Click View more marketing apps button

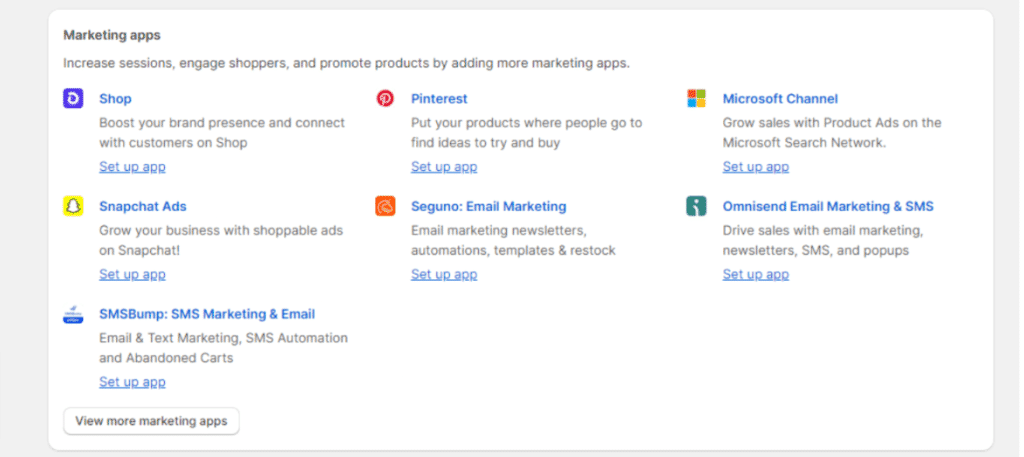[x=152, y=421]
